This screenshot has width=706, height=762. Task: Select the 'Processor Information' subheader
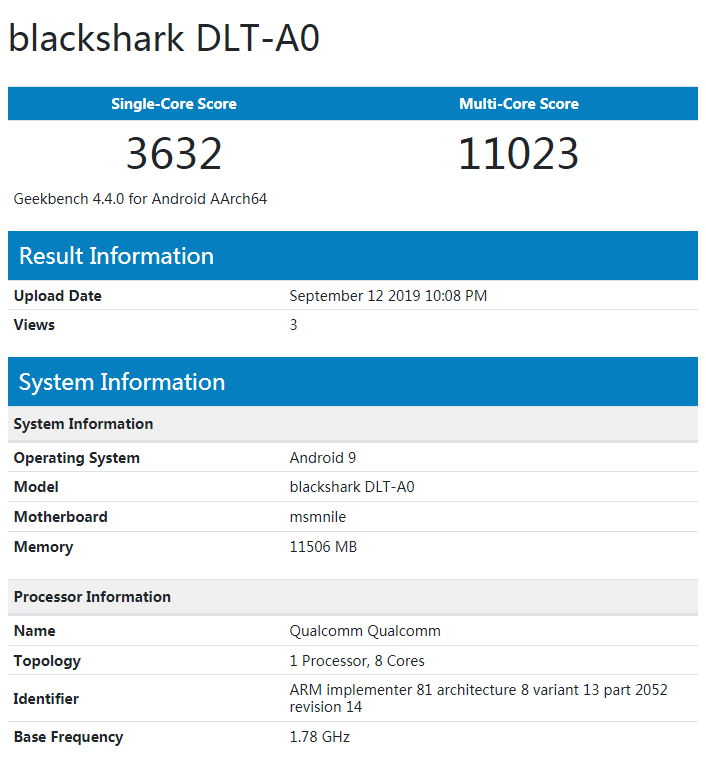353,597
